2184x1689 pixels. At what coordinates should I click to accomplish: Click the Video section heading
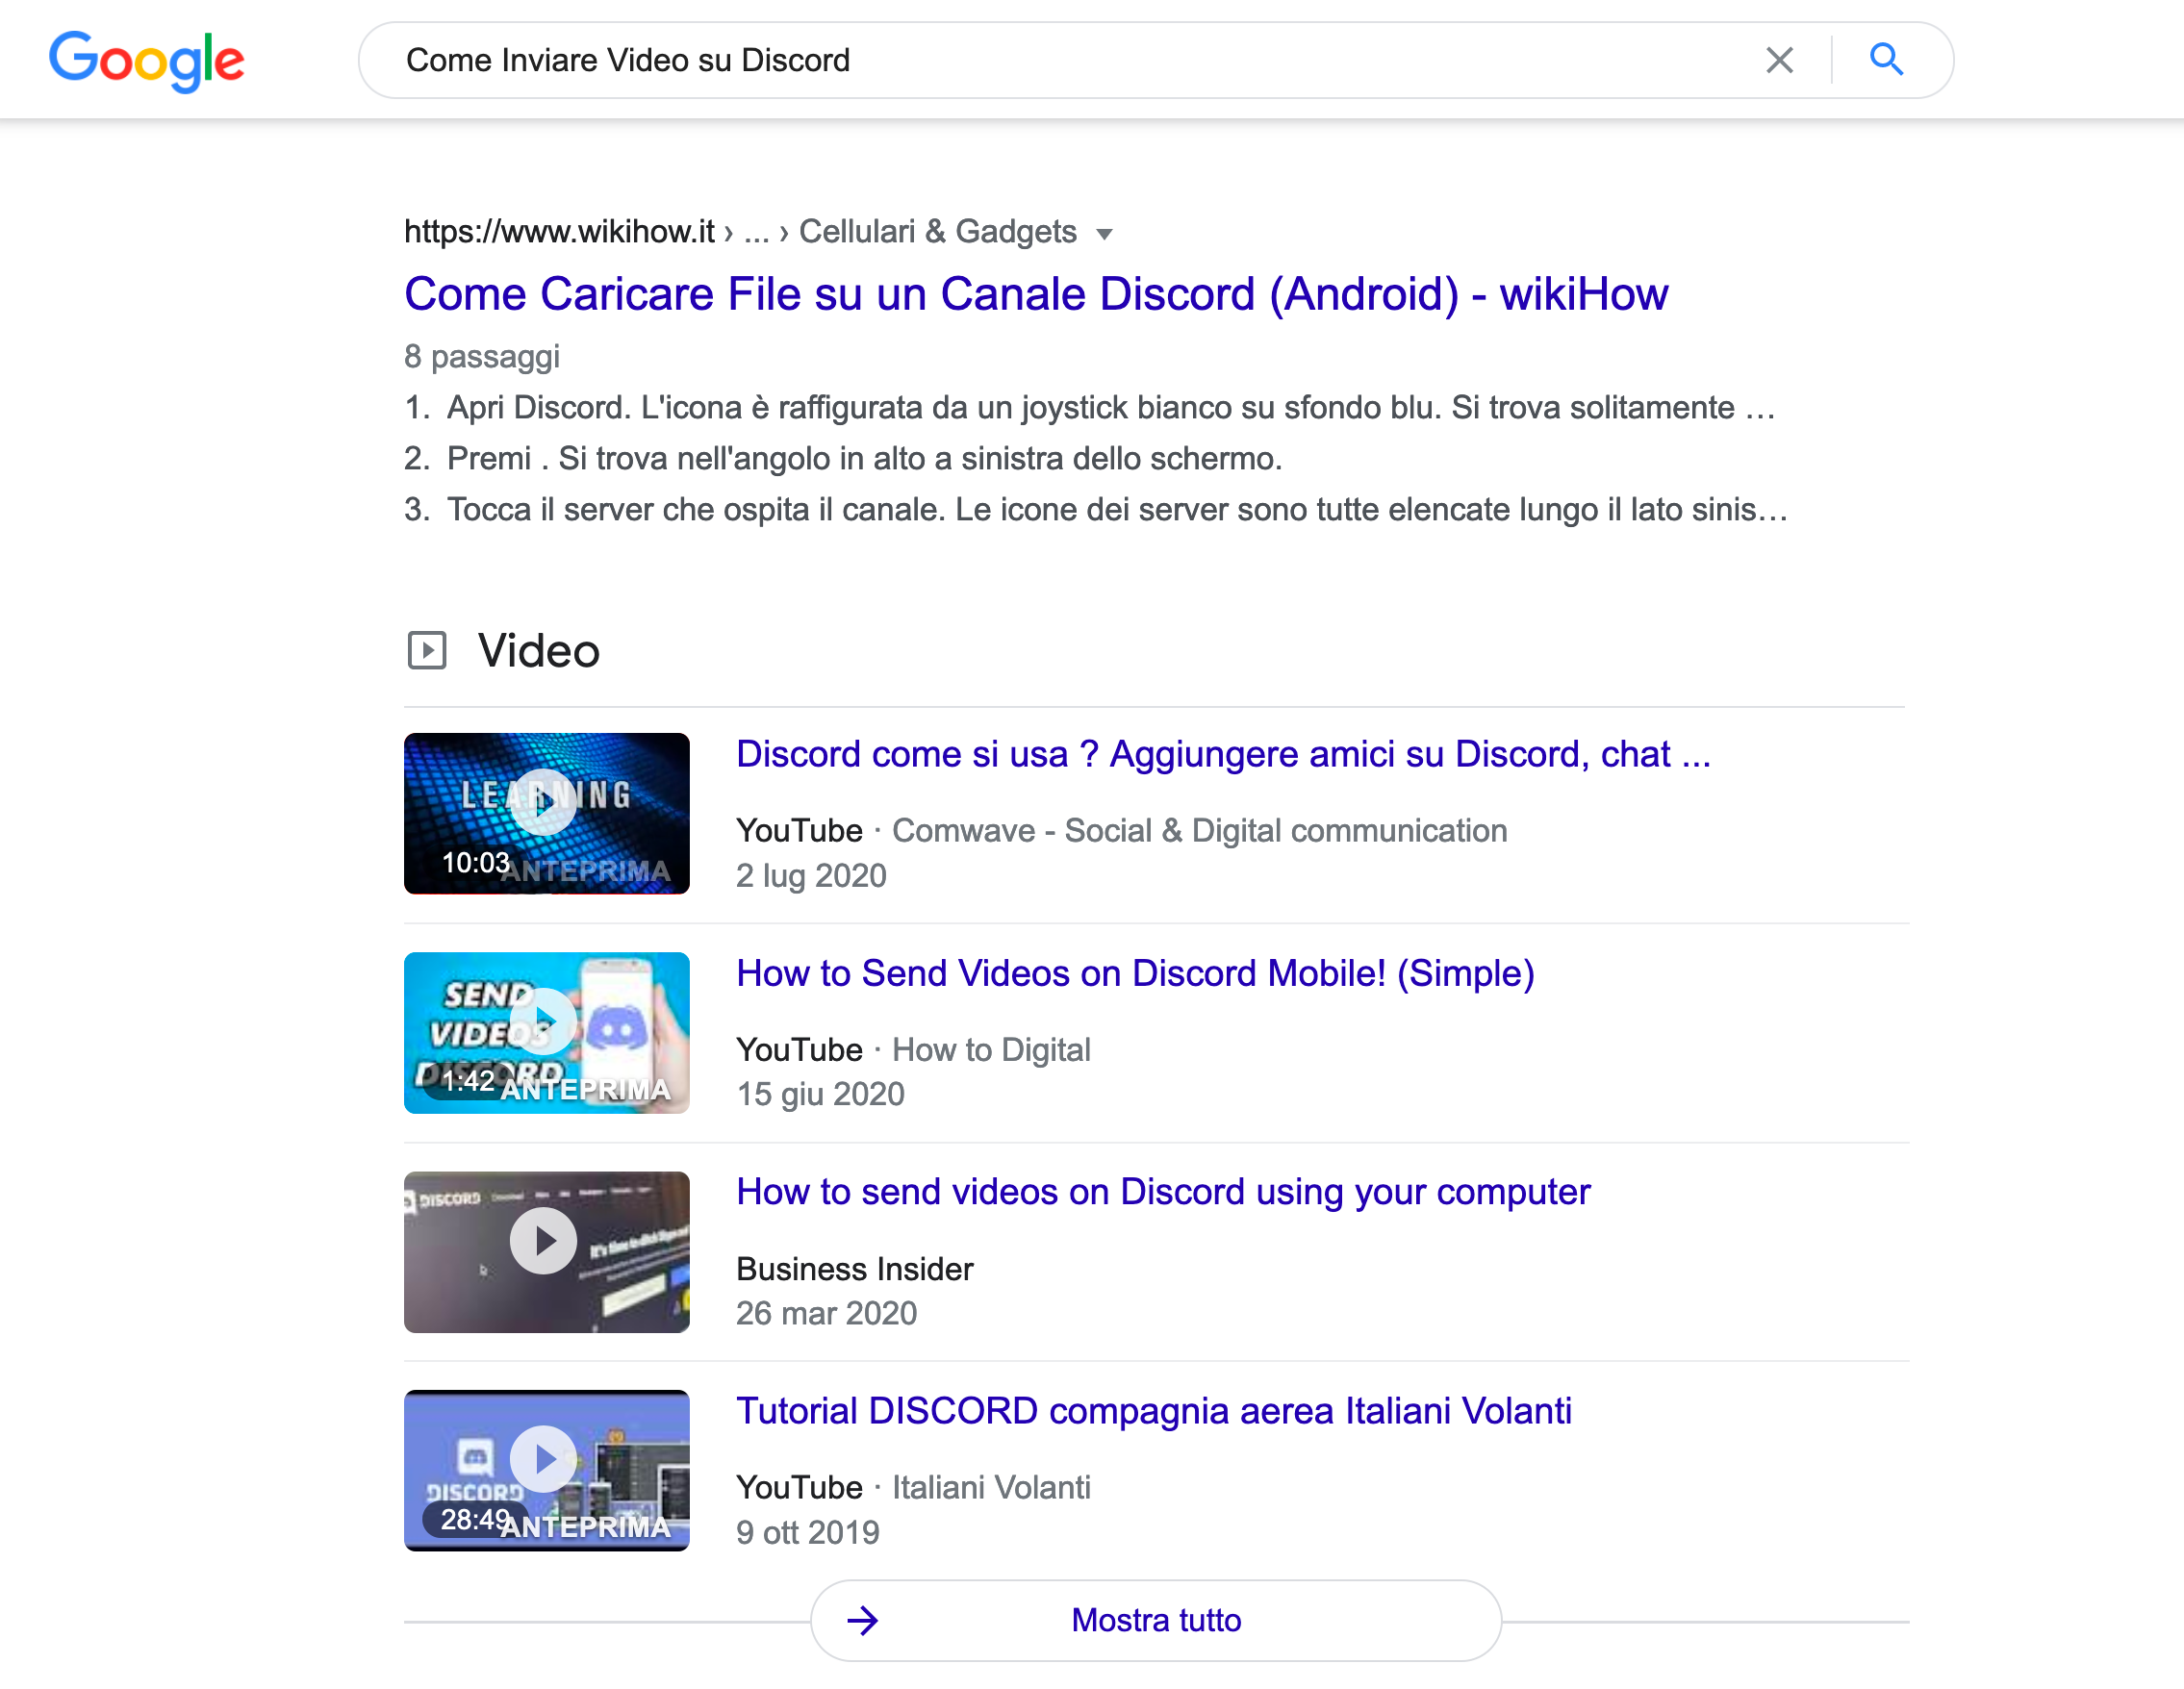click(x=539, y=651)
